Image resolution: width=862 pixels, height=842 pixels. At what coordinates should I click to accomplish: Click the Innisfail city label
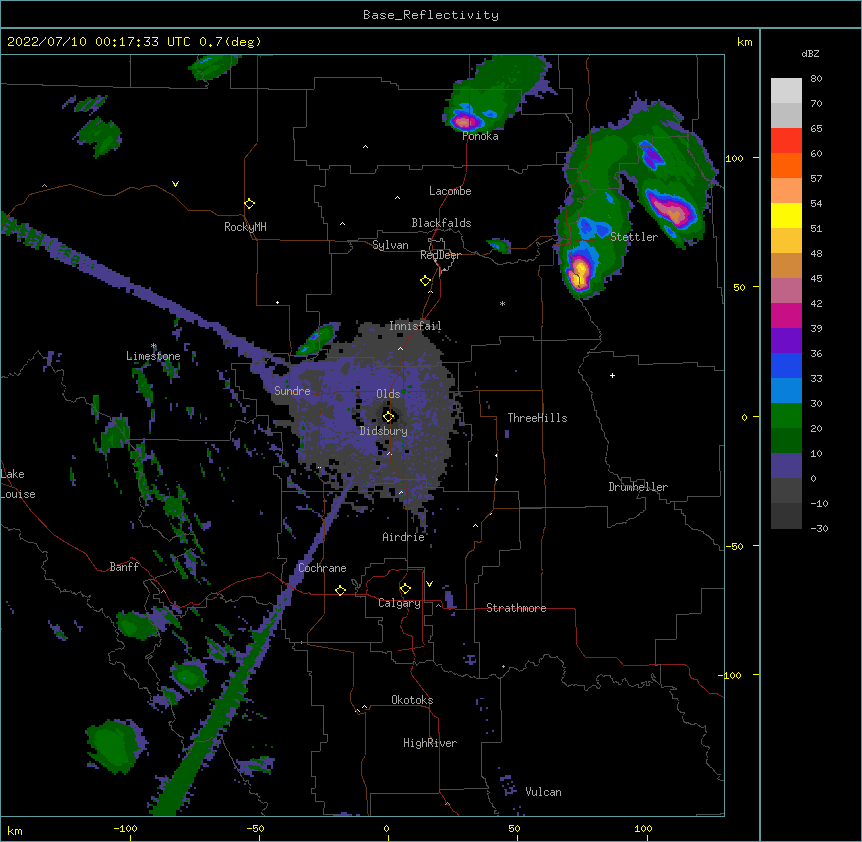coord(415,326)
